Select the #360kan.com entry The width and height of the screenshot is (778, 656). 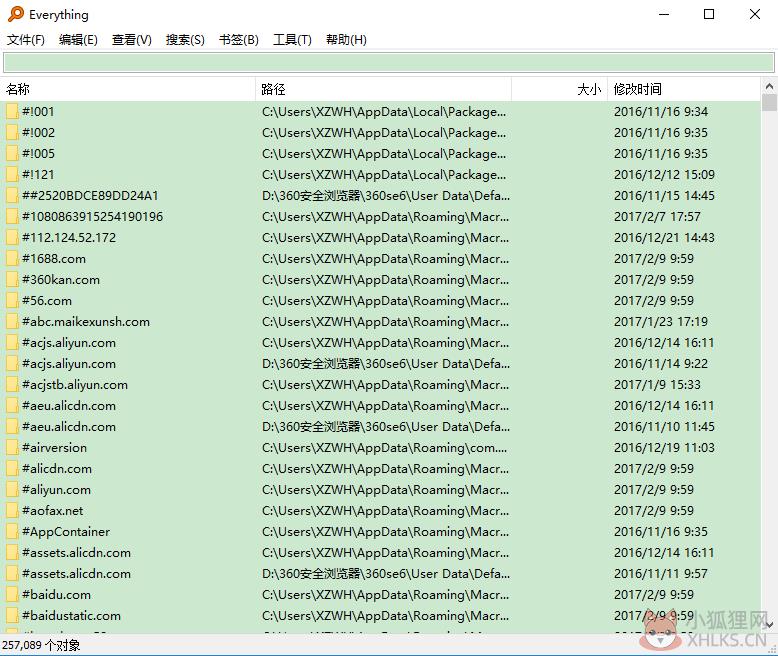[61, 279]
